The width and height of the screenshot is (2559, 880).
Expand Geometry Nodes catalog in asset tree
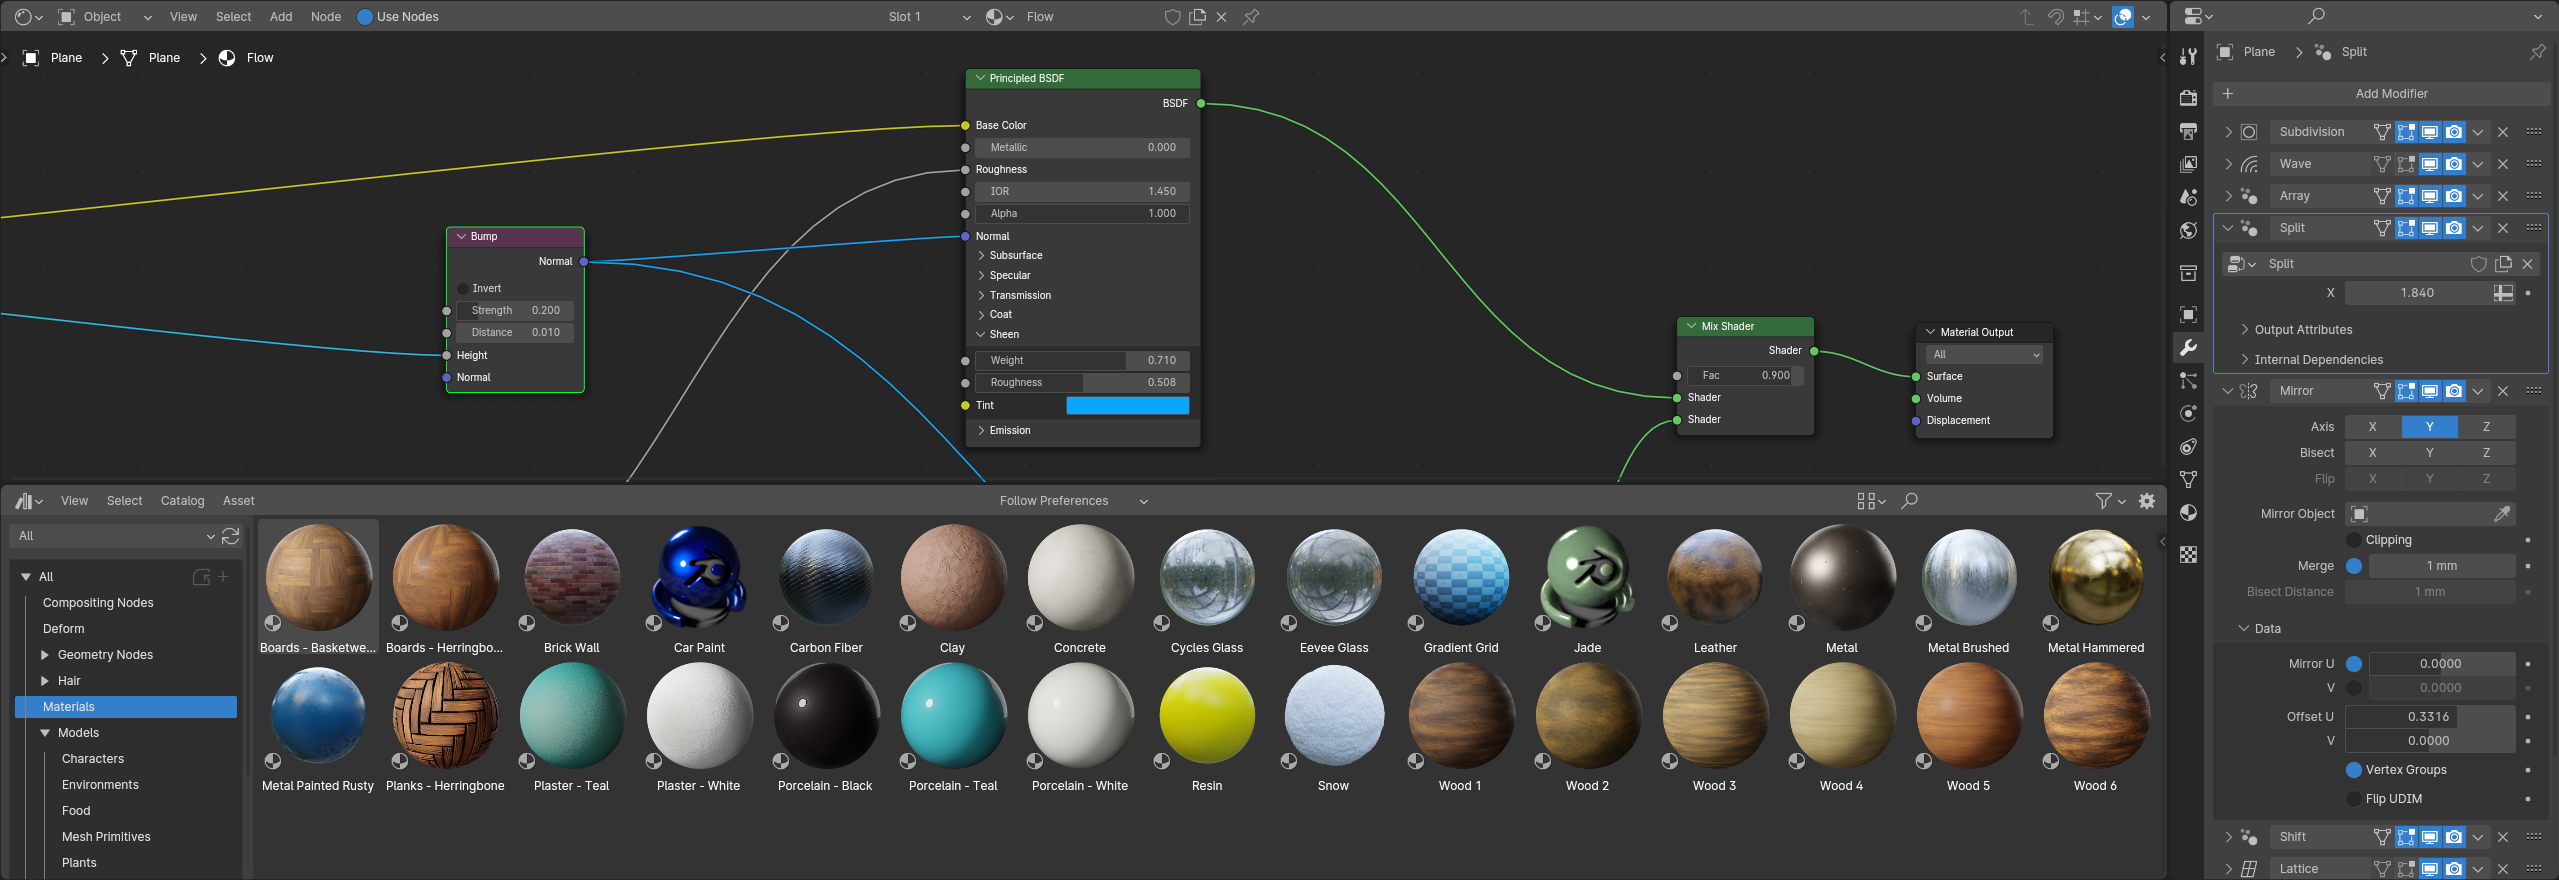pyautogui.click(x=45, y=655)
